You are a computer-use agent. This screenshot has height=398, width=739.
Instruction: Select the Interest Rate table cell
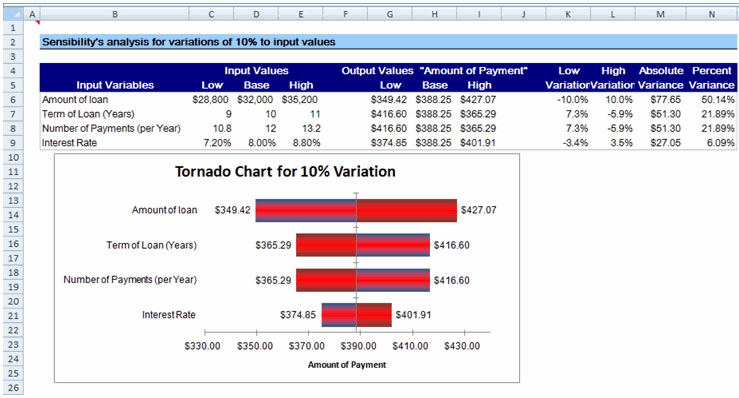click(69, 143)
